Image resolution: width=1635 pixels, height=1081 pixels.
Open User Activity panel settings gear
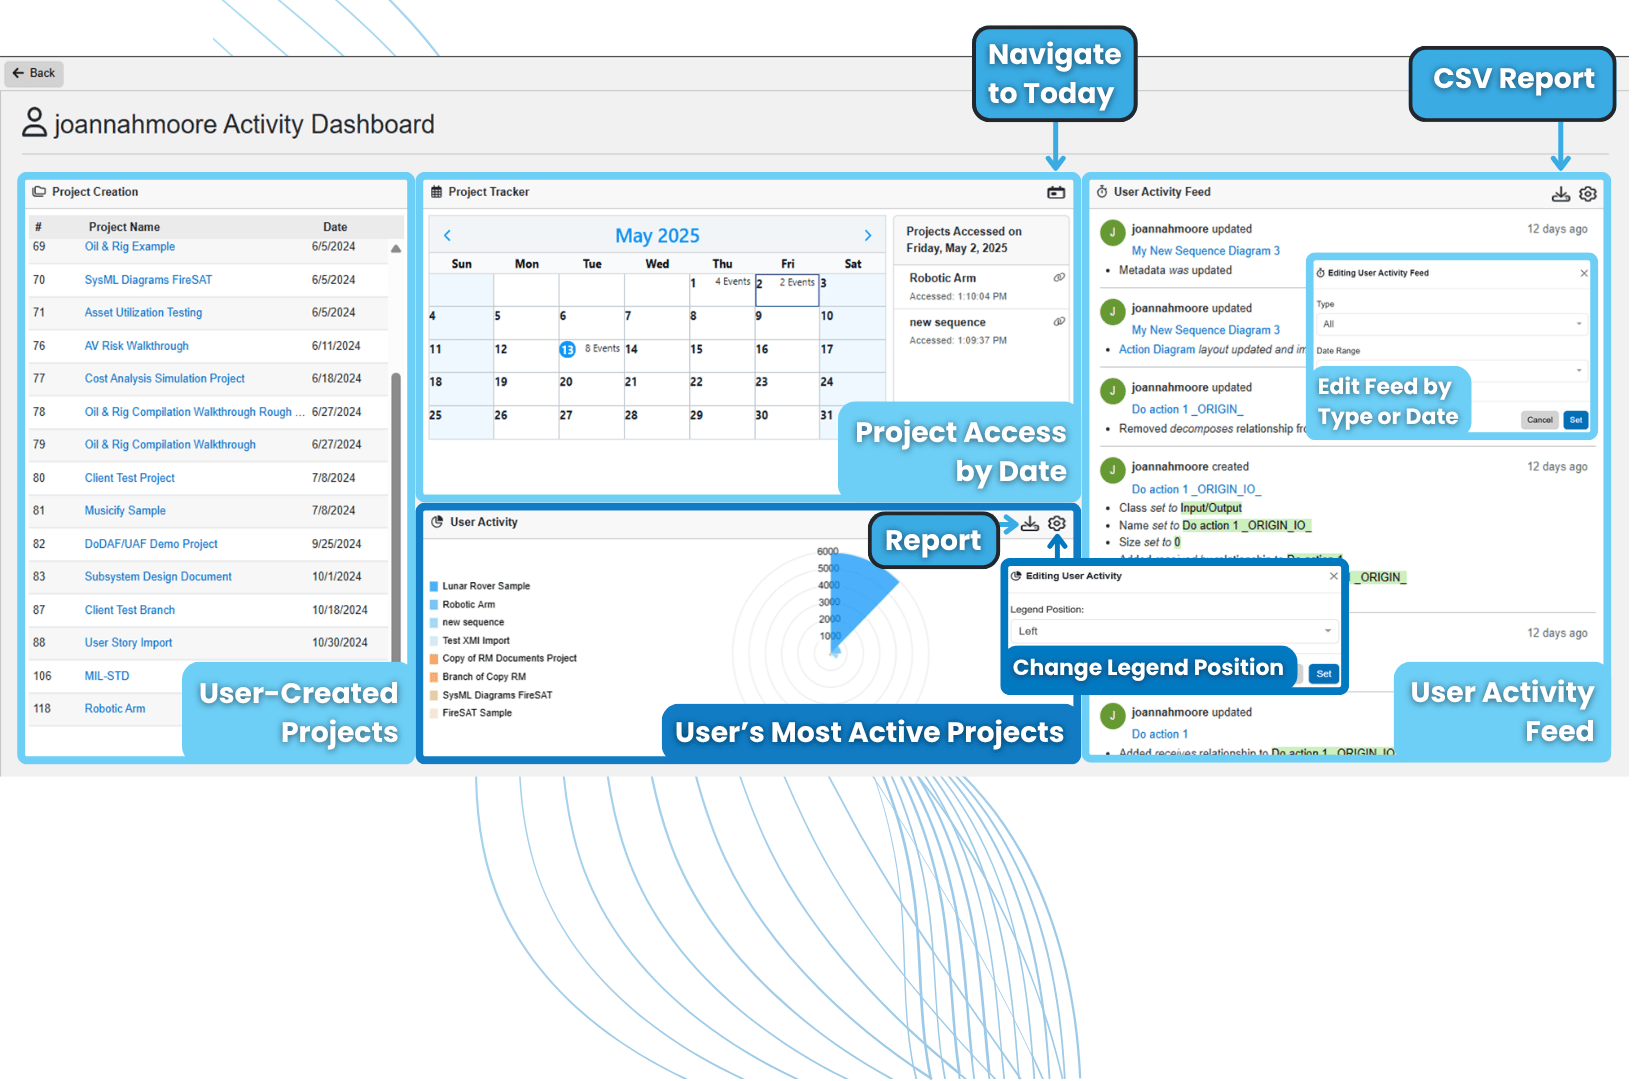(x=1057, y=524)
